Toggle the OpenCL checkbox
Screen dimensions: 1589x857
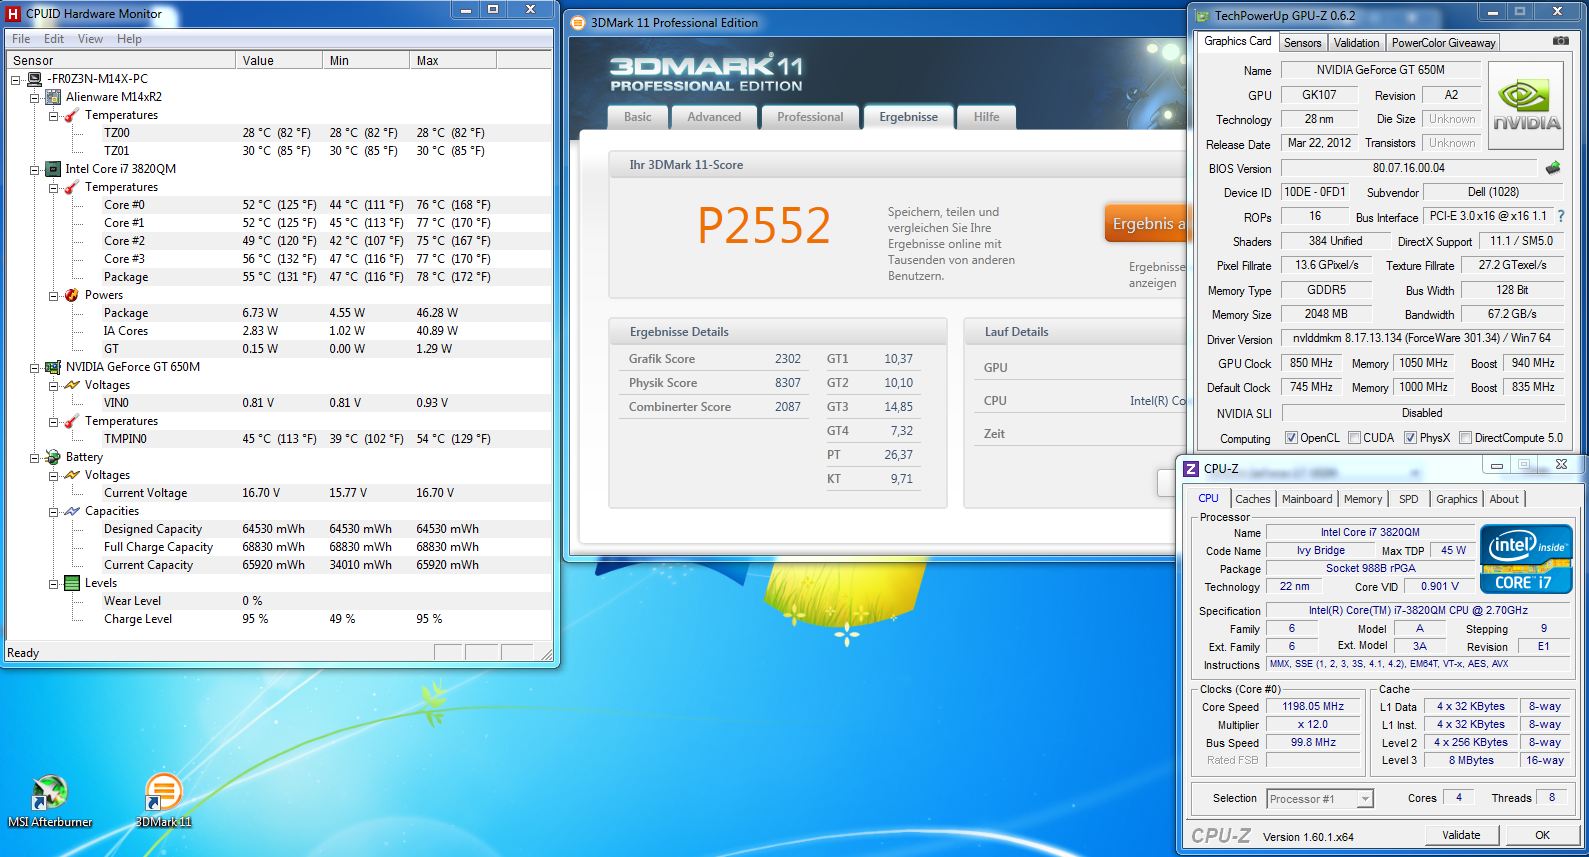(1291, 438)
